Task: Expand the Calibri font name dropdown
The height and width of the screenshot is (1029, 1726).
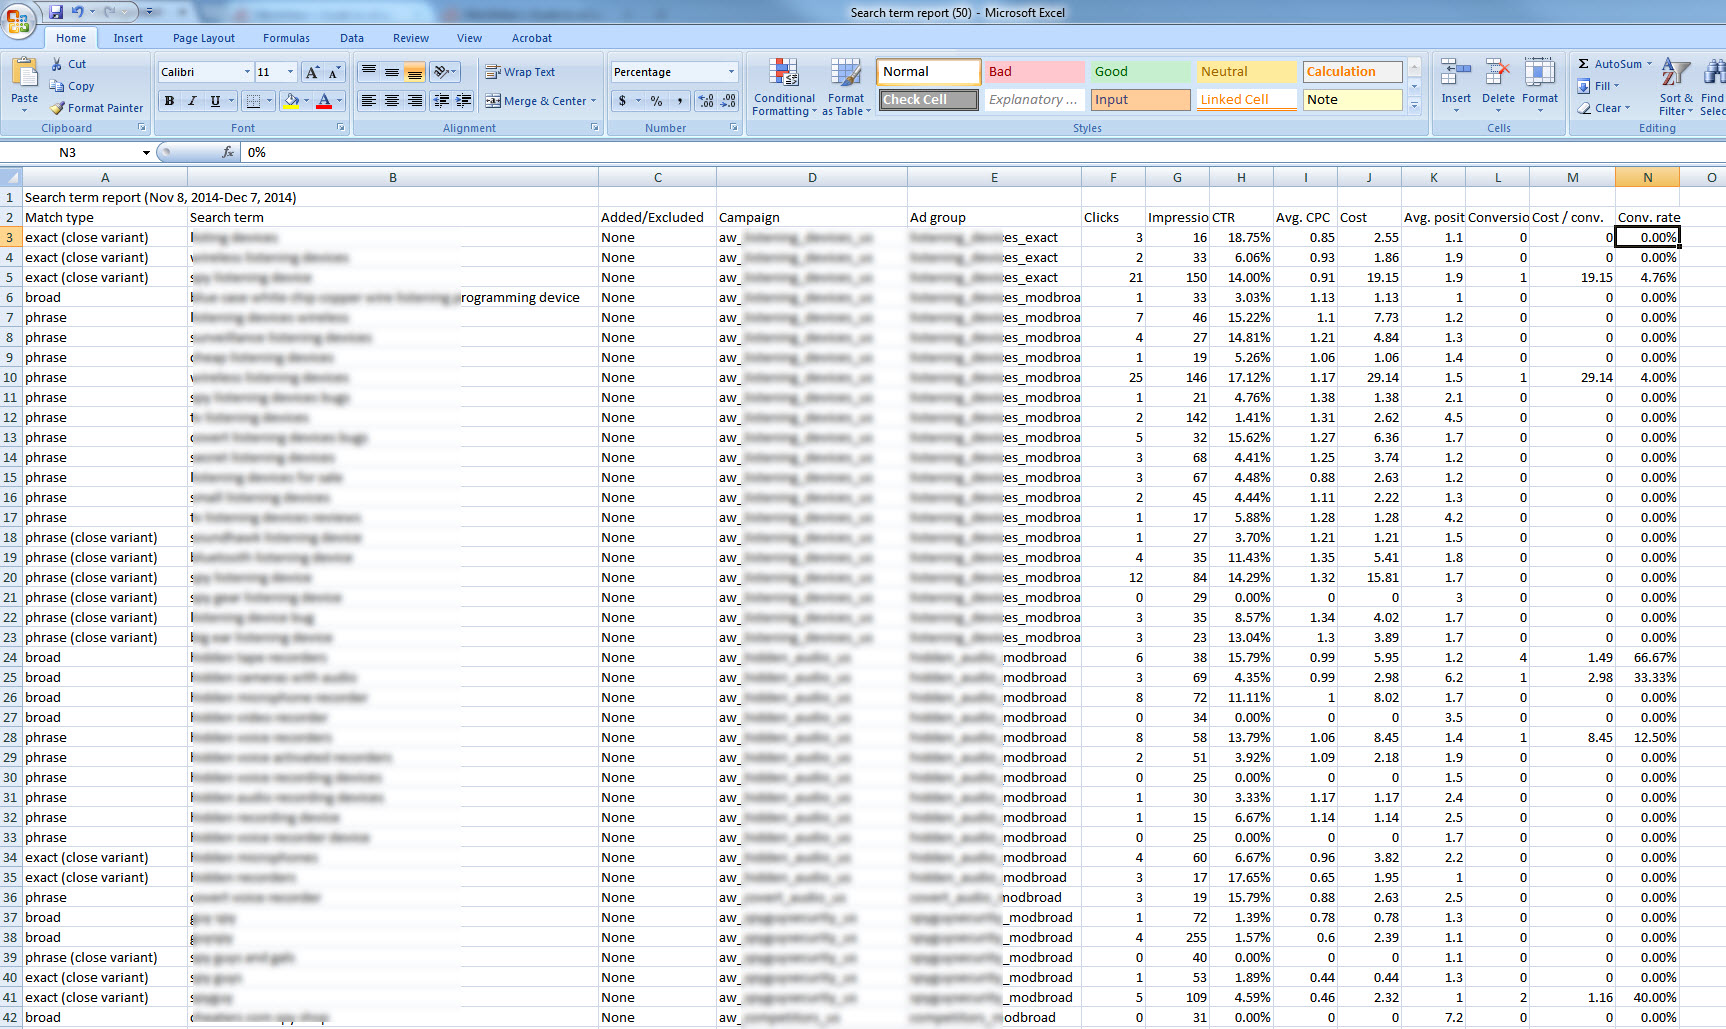Action: [x=247, y=72]
